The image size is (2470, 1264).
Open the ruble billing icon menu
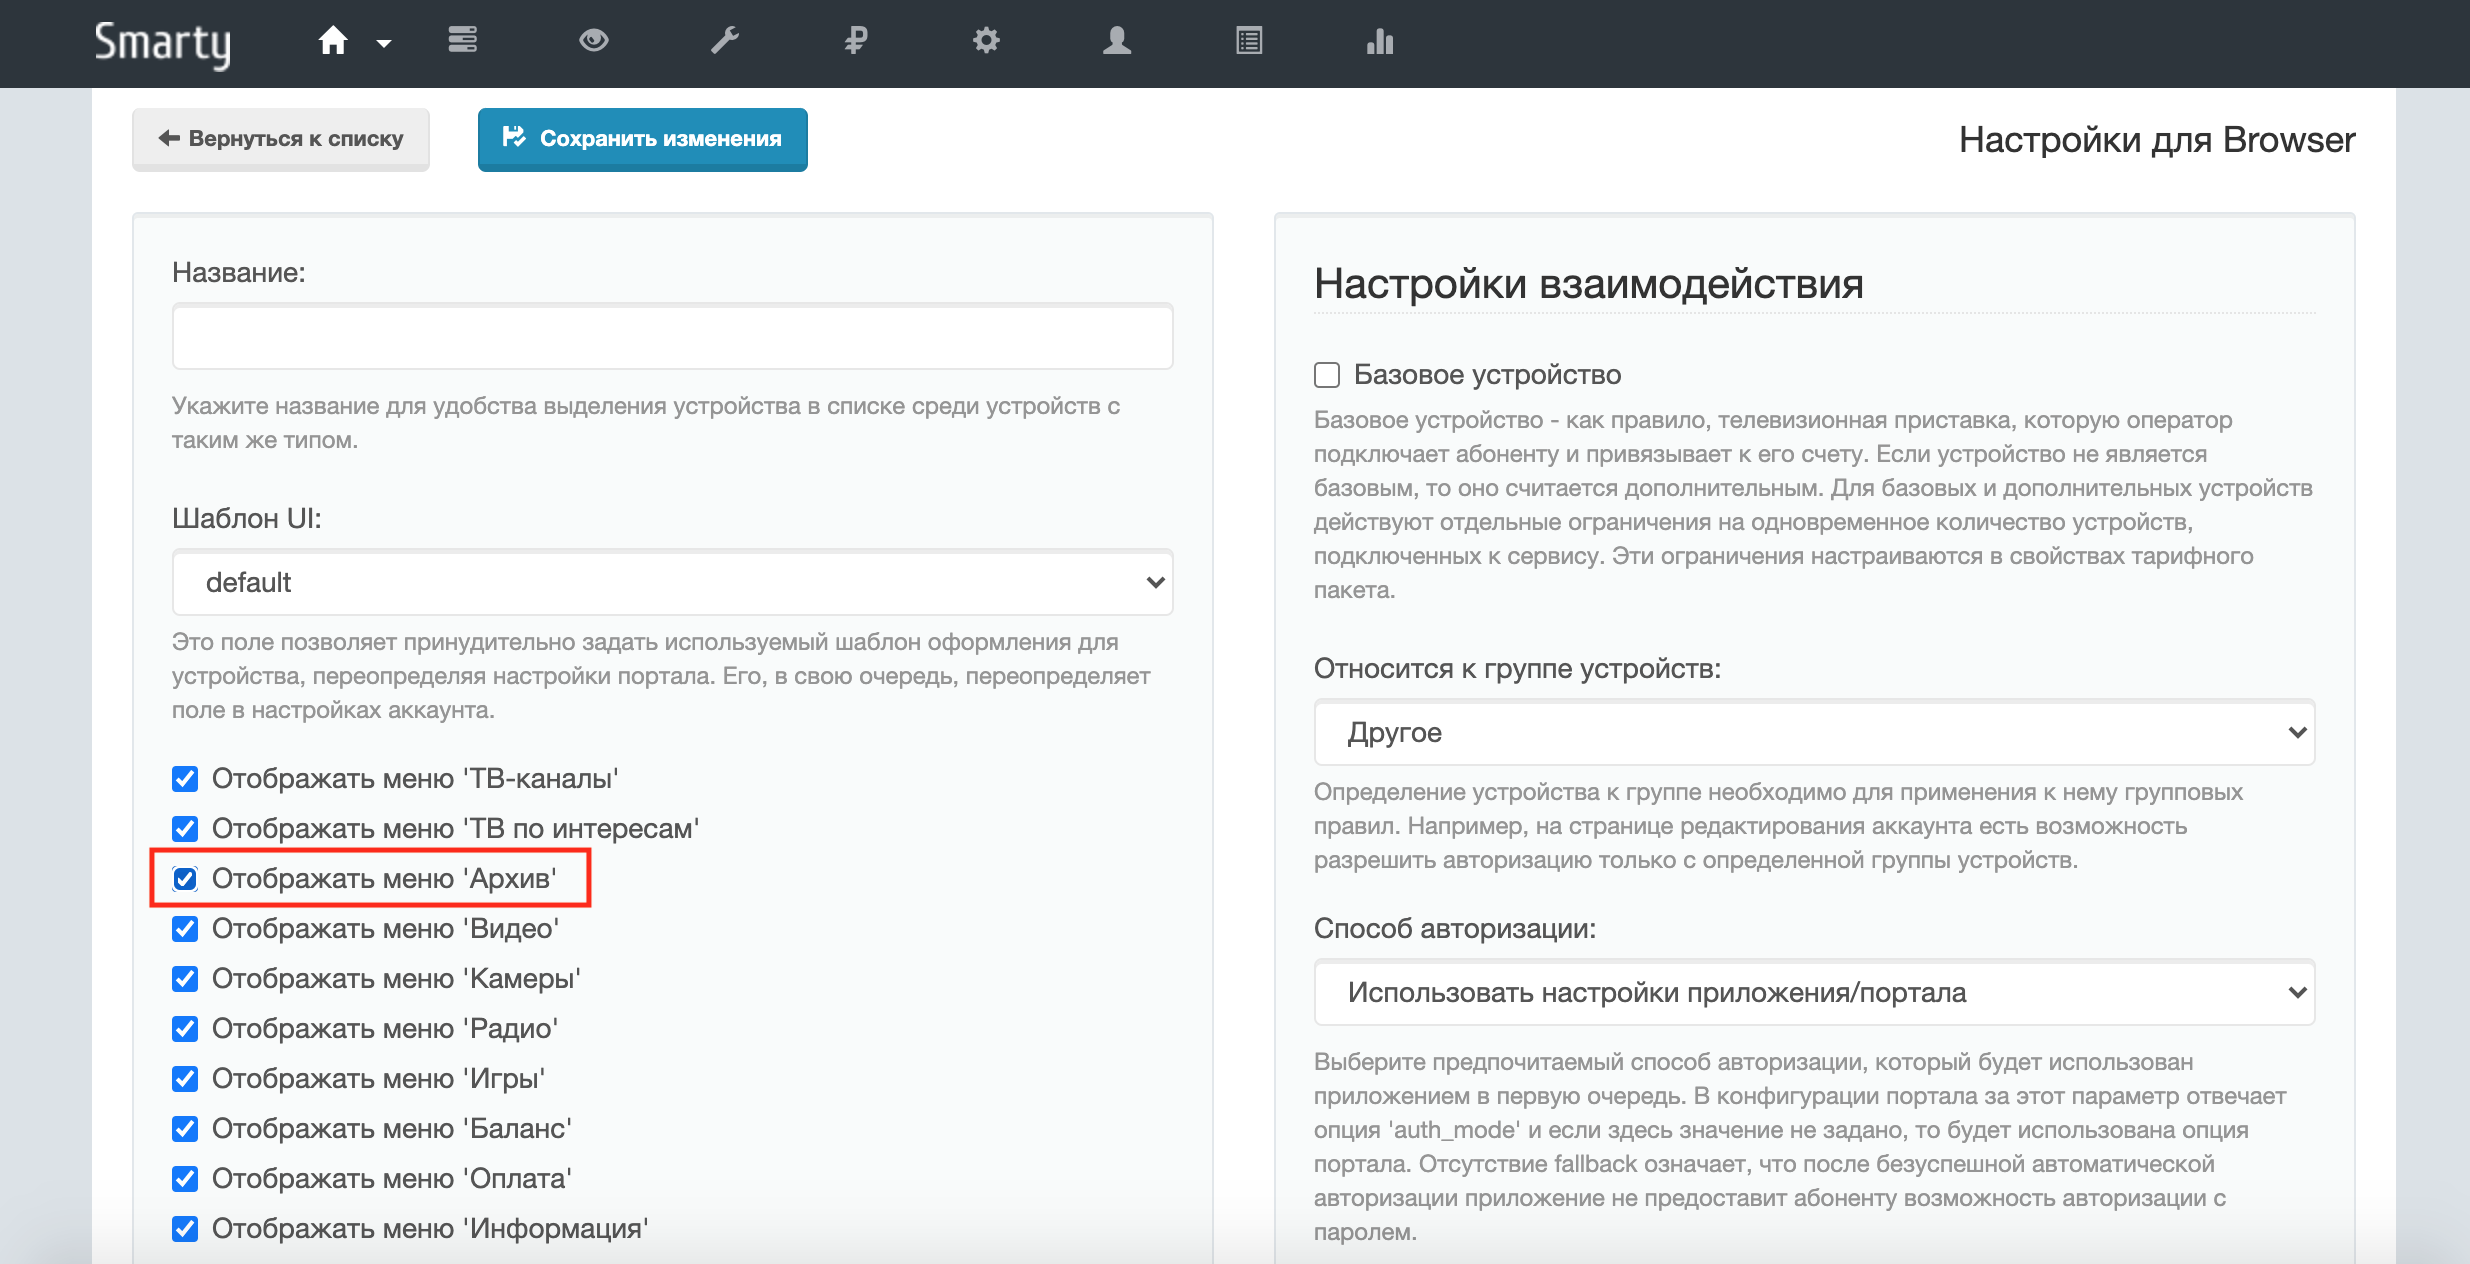(856, 41)
